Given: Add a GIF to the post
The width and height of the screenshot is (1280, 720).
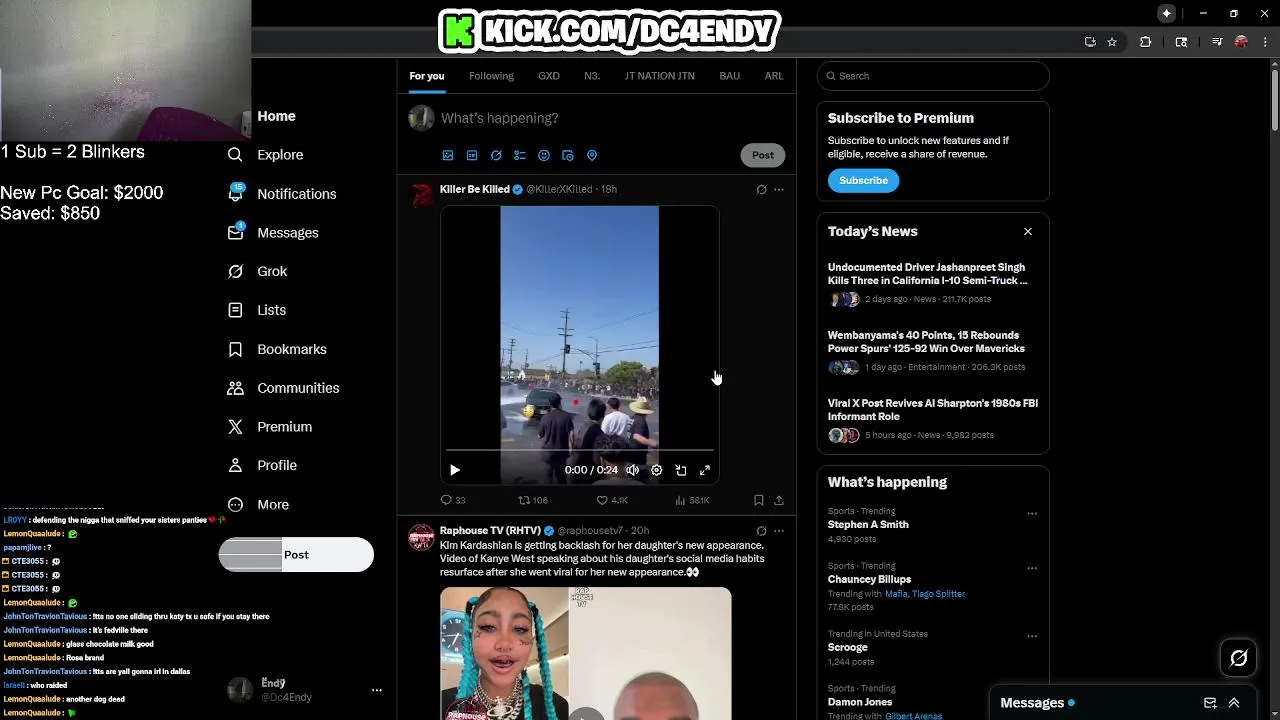Looking at the screenshot, I should (x=472, y=155).
